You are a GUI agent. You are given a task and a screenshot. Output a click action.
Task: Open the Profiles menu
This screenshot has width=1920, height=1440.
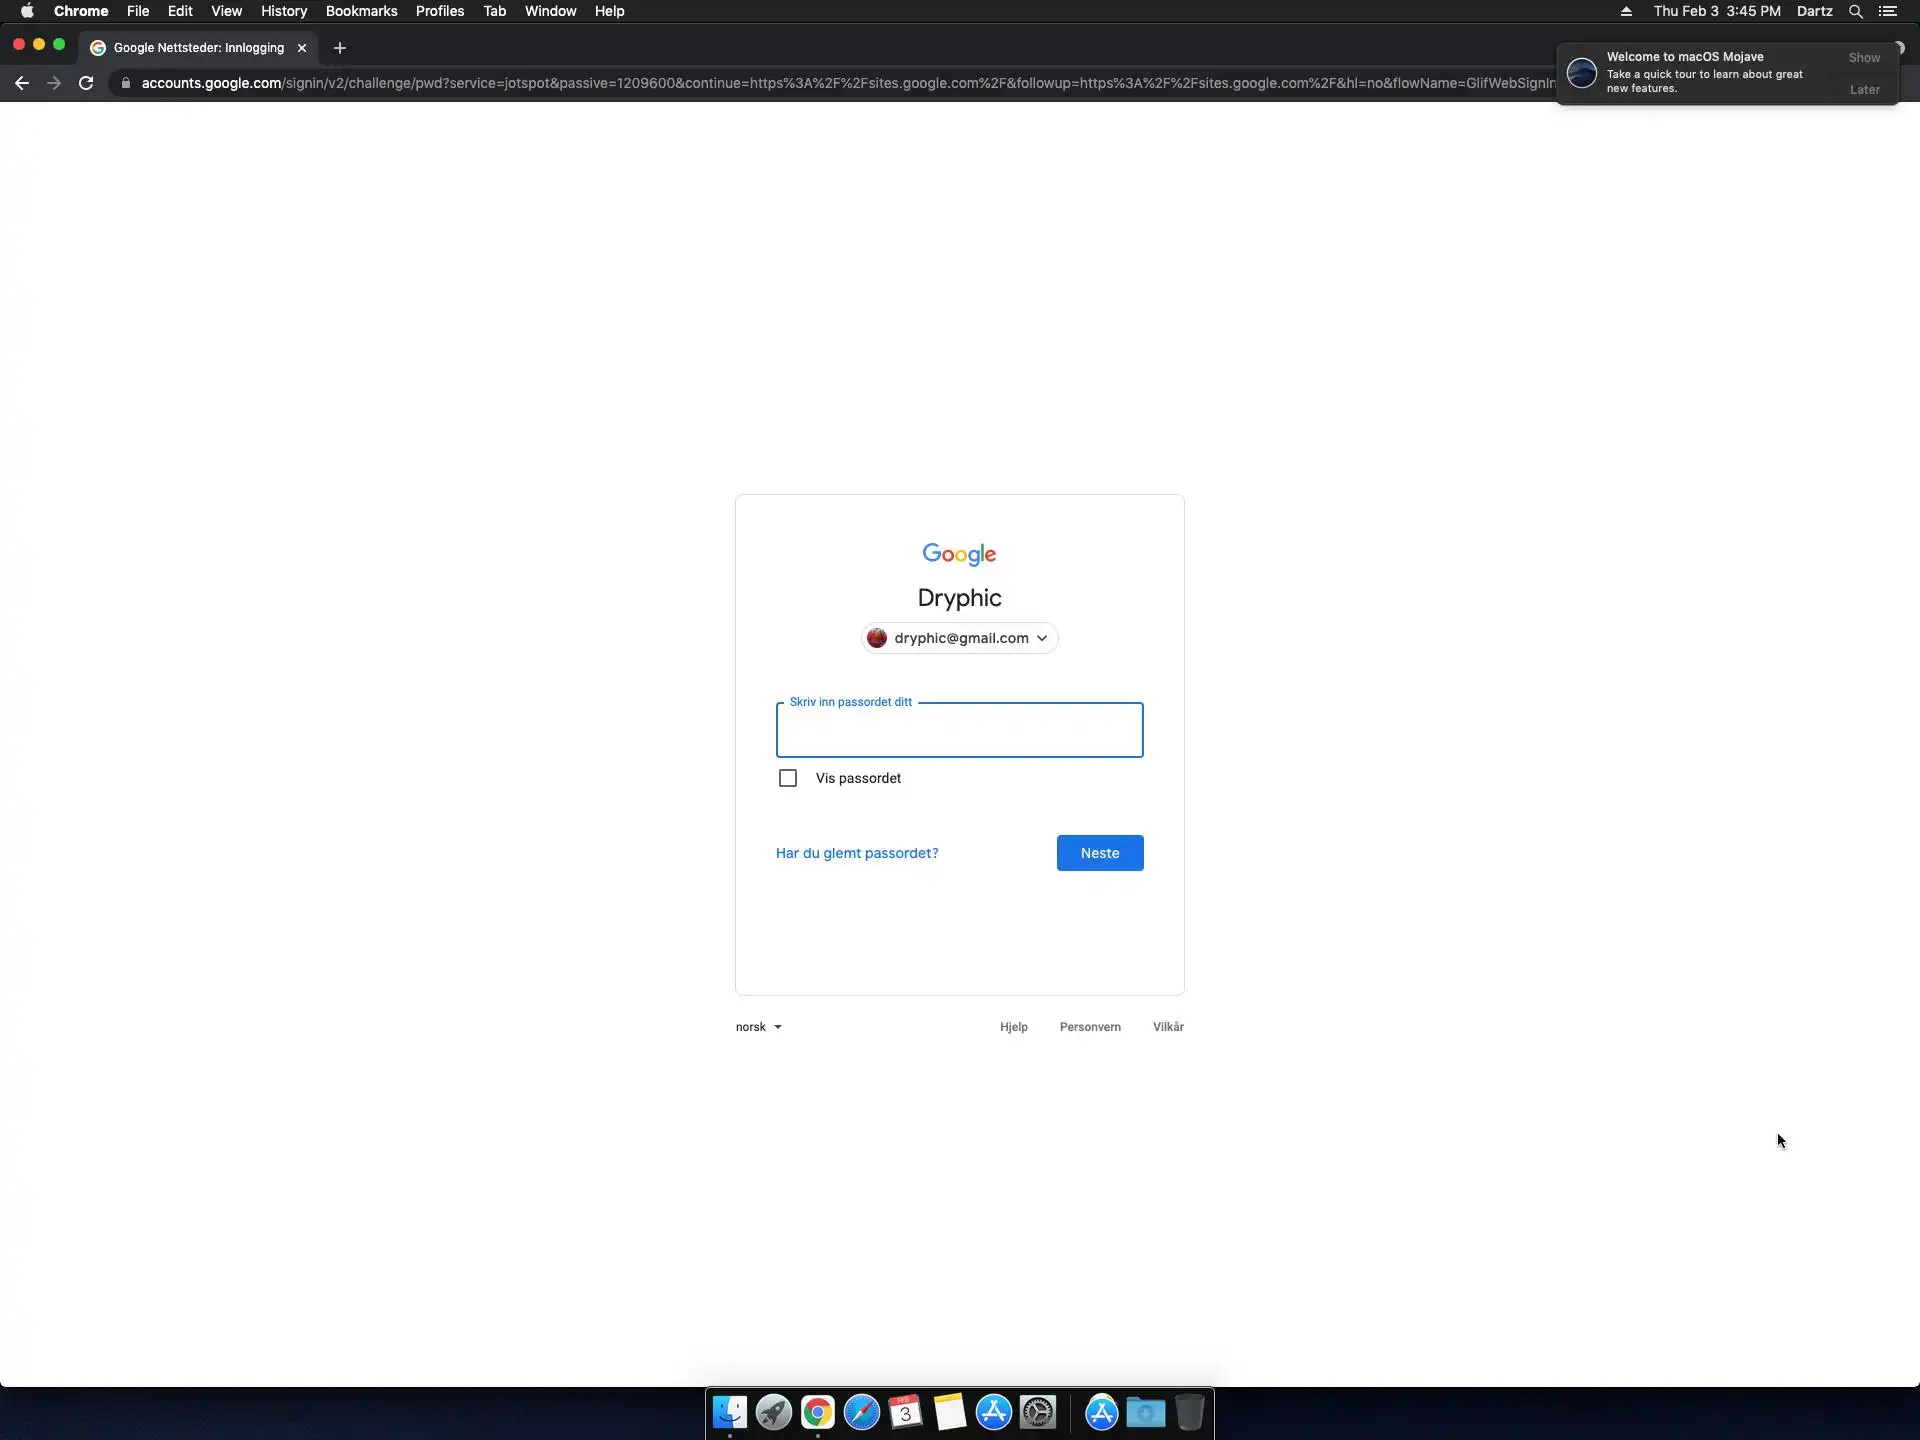tap(439, 11)
